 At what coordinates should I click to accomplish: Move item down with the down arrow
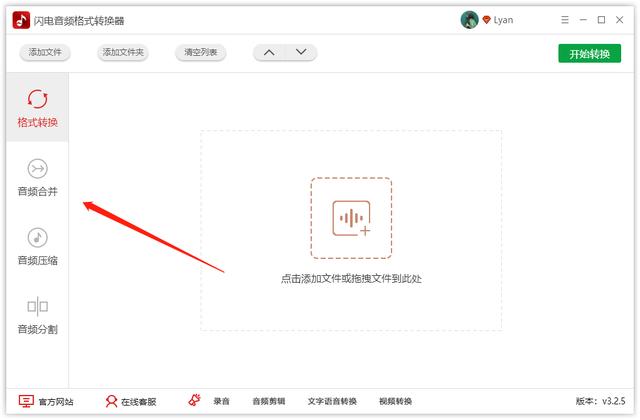tap(301, 52)
